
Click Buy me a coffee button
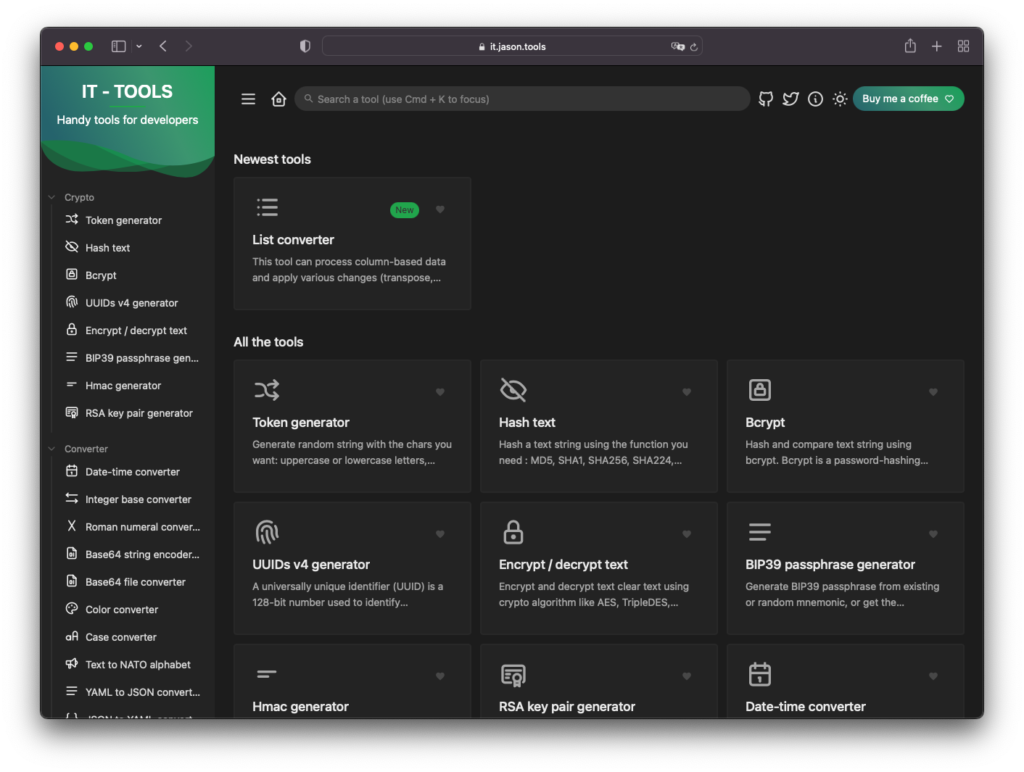pos(908,99)
